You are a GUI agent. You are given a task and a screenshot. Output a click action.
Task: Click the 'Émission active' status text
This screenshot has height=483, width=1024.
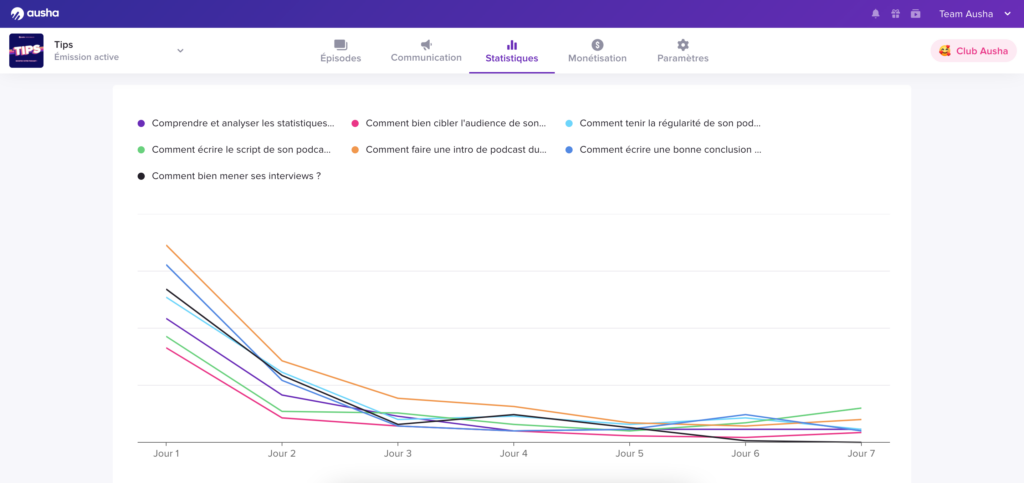pos(86,57)
